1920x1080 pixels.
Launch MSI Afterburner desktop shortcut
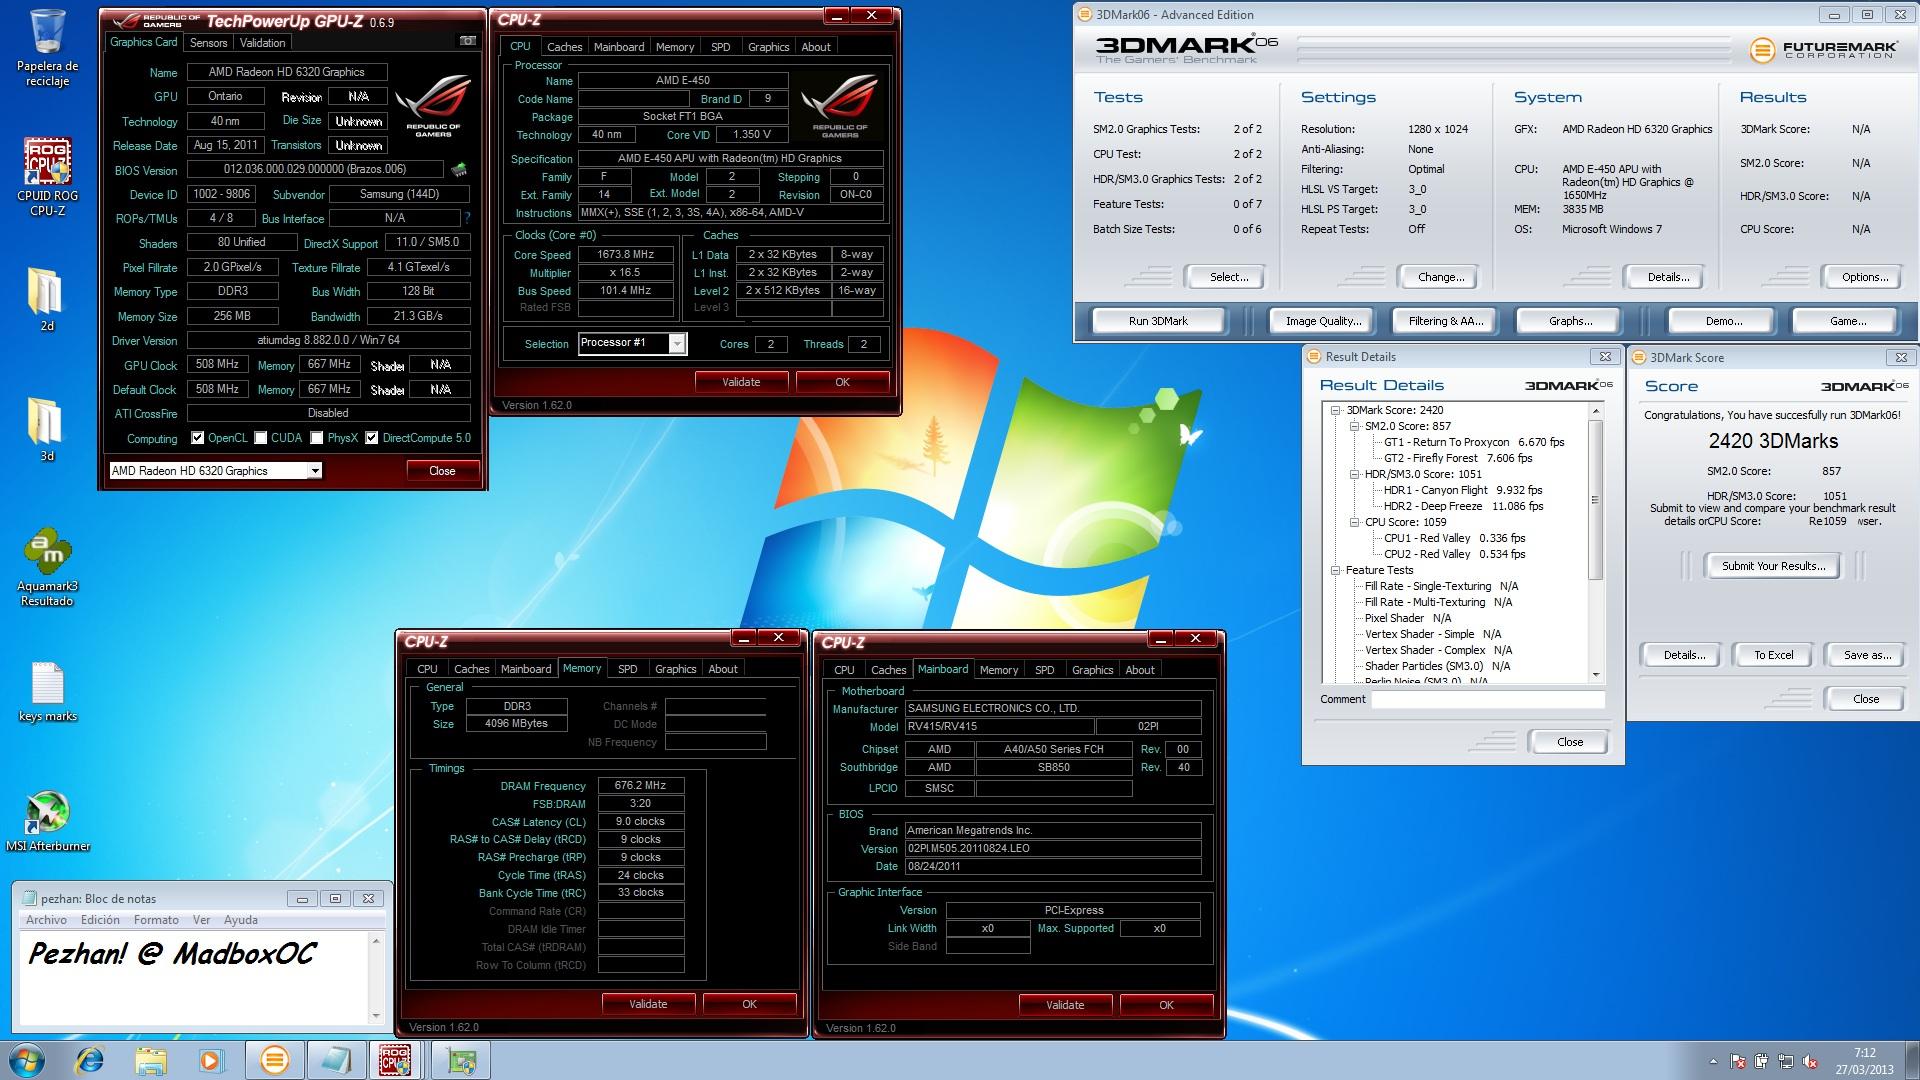(47, 821)
